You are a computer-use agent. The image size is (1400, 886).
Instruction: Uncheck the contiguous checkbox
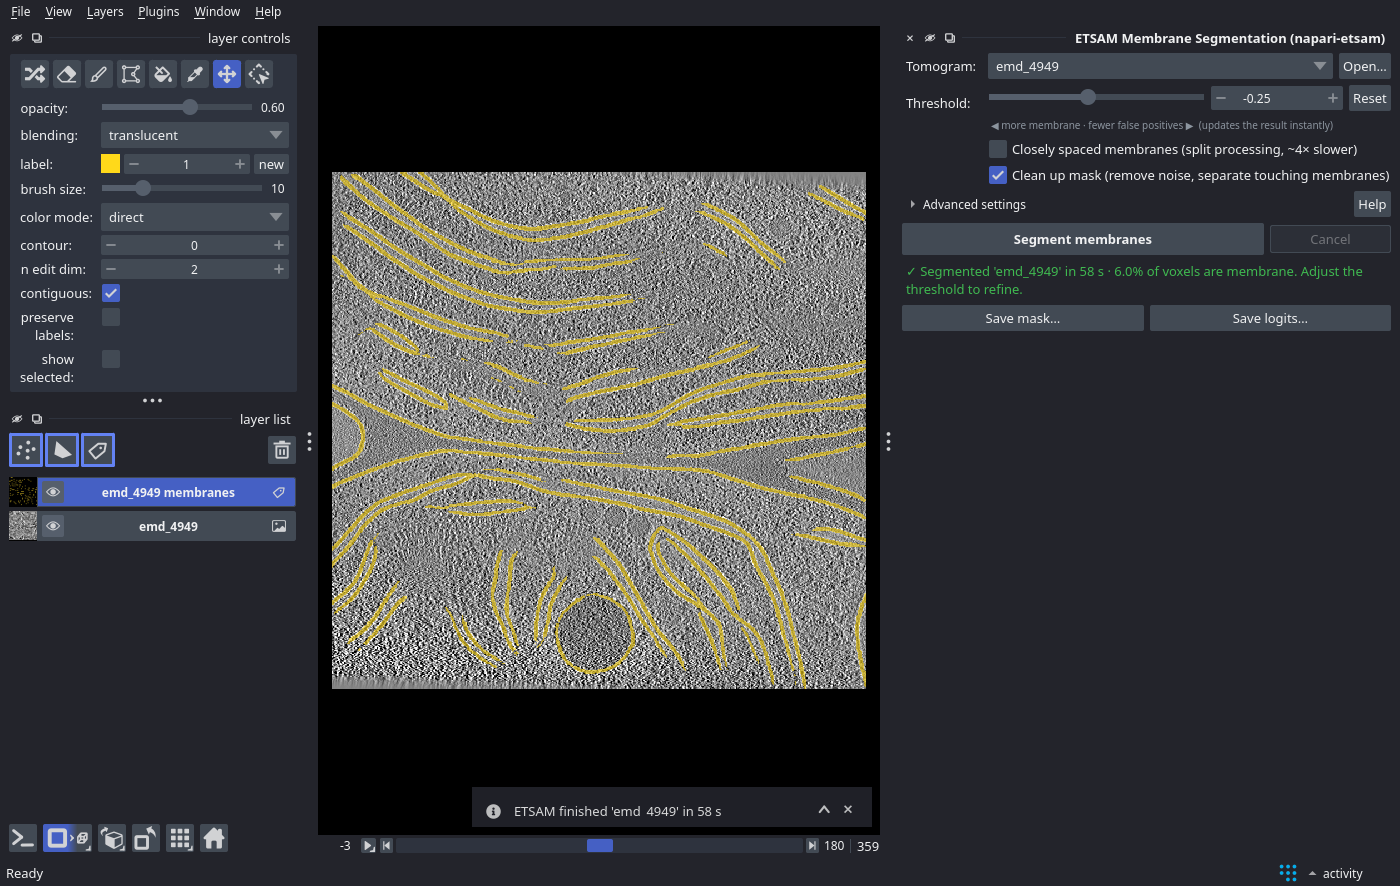(x=111, y=293)
